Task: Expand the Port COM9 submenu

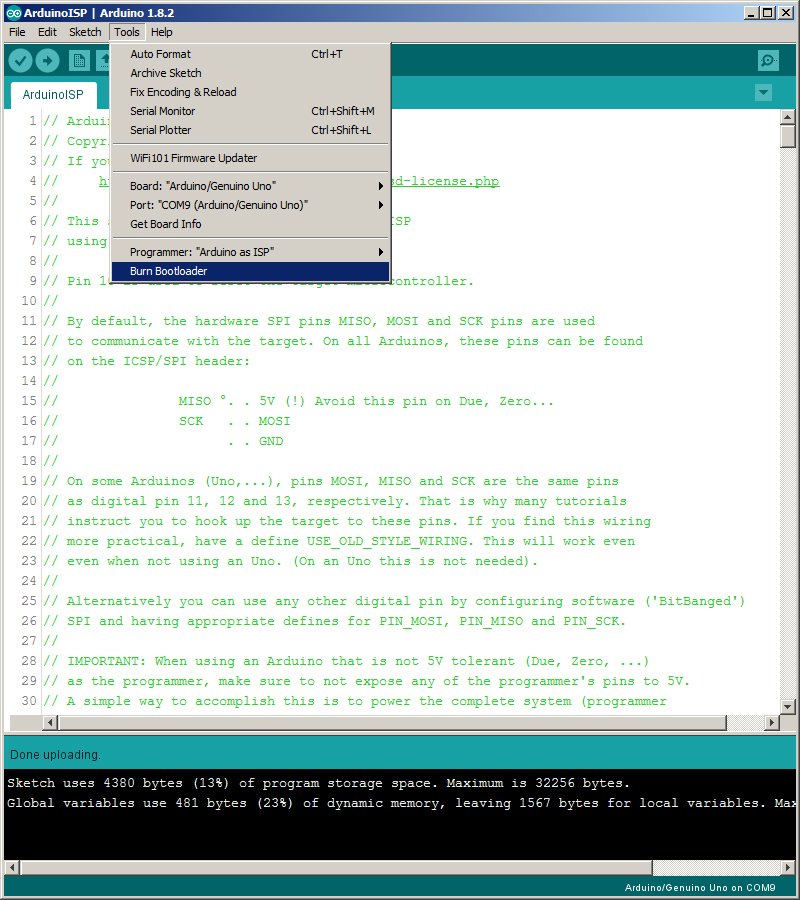Action: (250, 205)
